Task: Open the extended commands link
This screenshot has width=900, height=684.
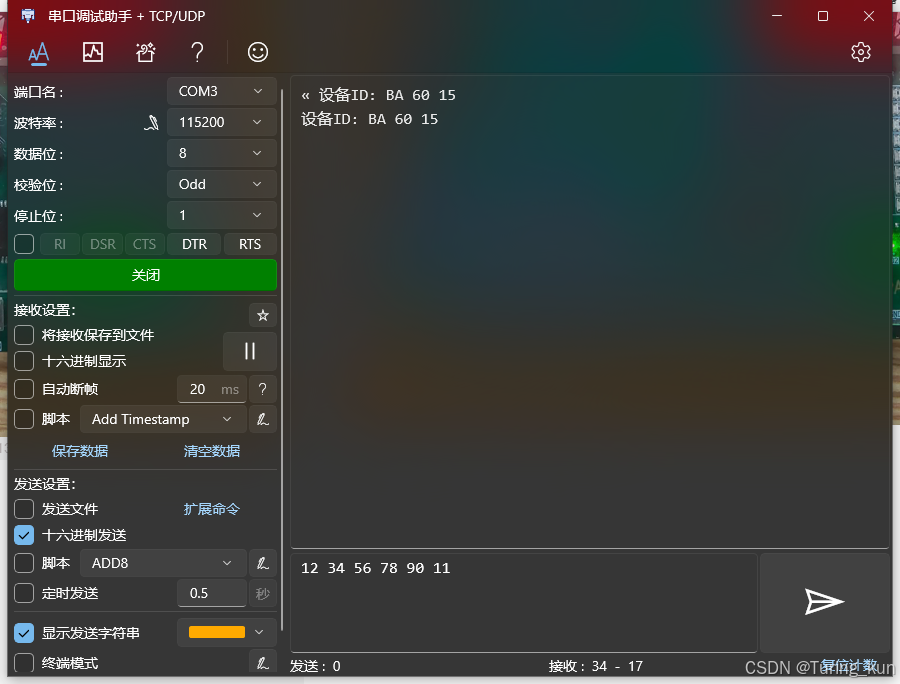Action: [212, 509]
